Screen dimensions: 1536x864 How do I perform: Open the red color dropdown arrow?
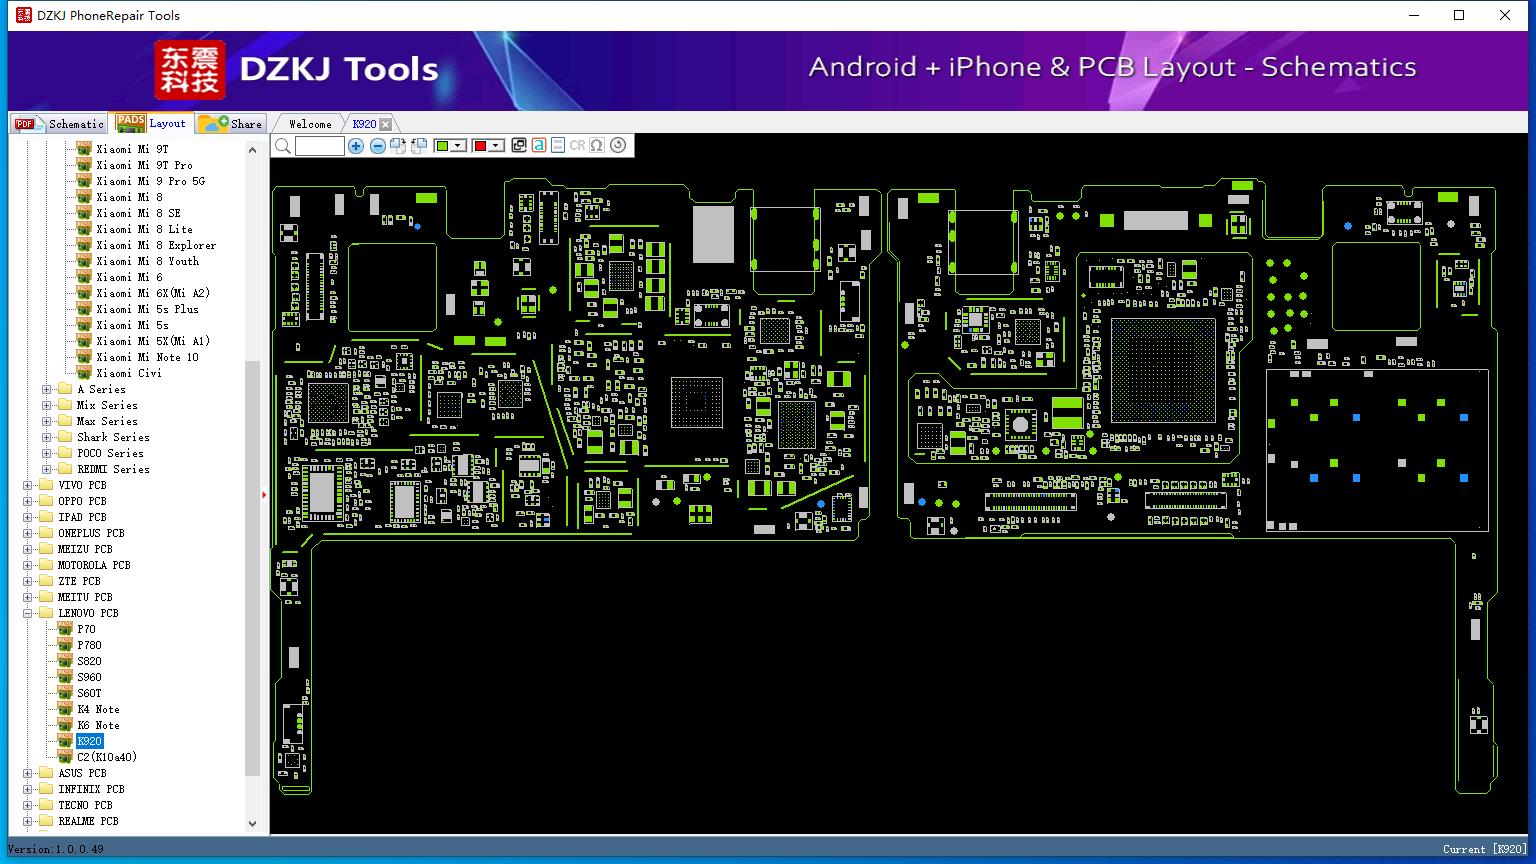click(496, 146)
